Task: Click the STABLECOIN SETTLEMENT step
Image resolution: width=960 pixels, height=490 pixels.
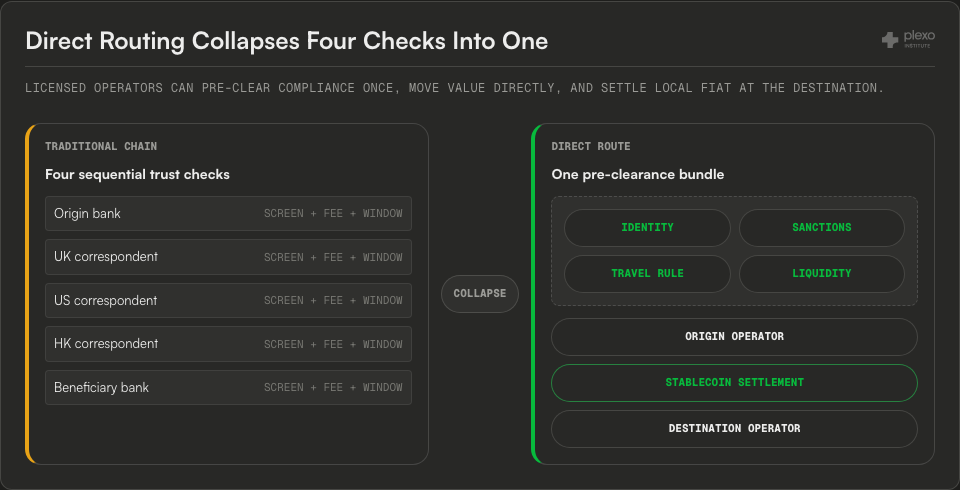Action: click(x=734, y=383)
